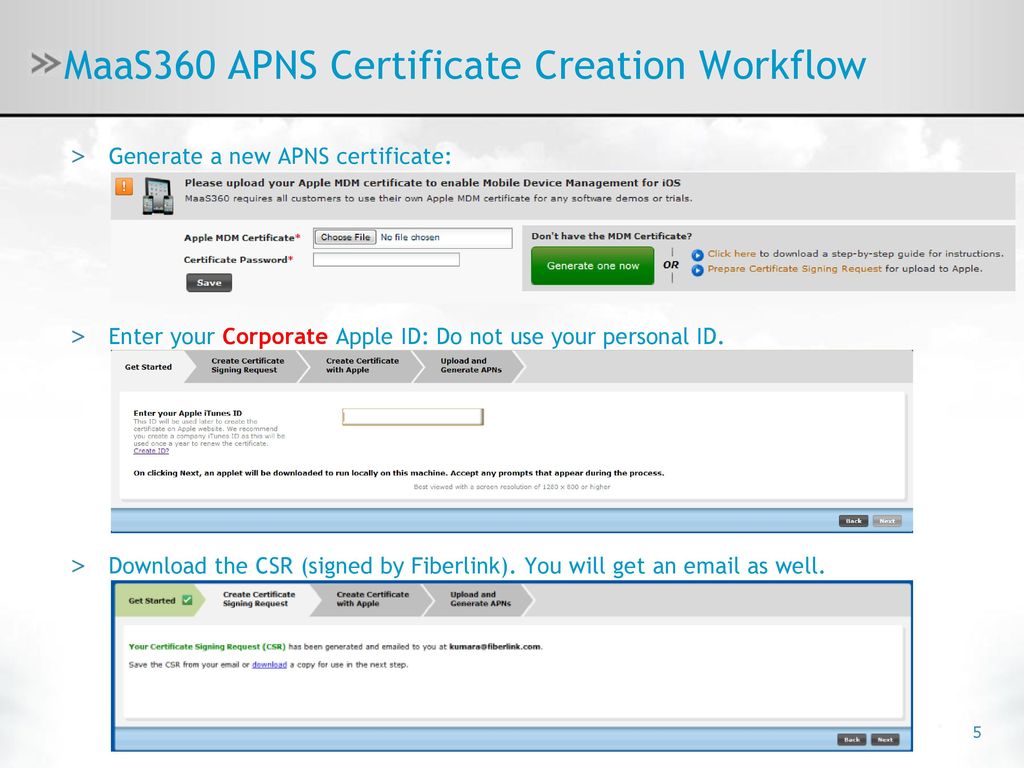
Task: Click the iPad and iPhone devices image
Action: click(158, 196)
